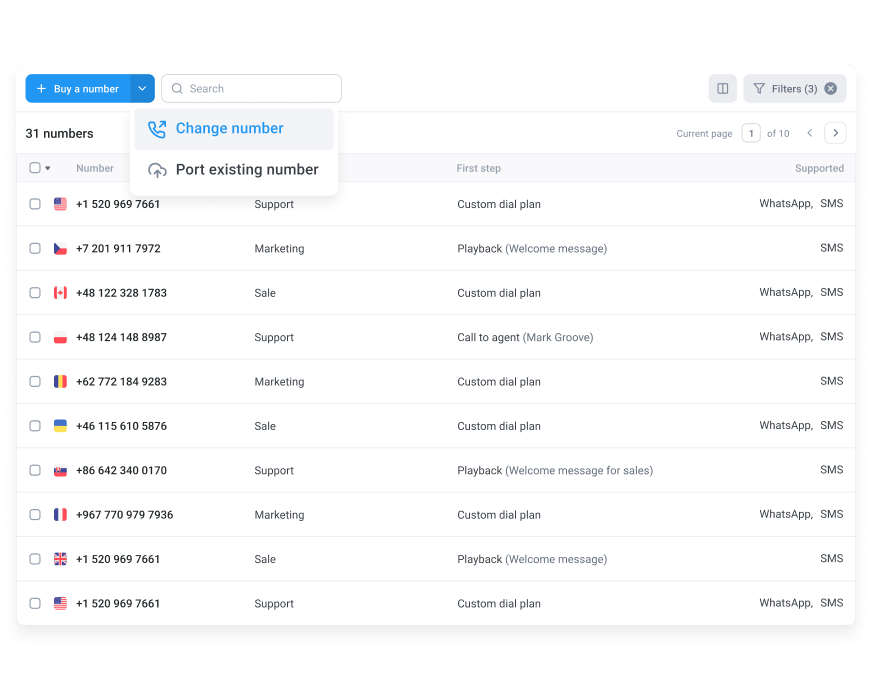This screenshot has width=872, height=690.
Task: Toggle the select-all header checkbox
Action: pyautogui.click(x=35, y=167)
